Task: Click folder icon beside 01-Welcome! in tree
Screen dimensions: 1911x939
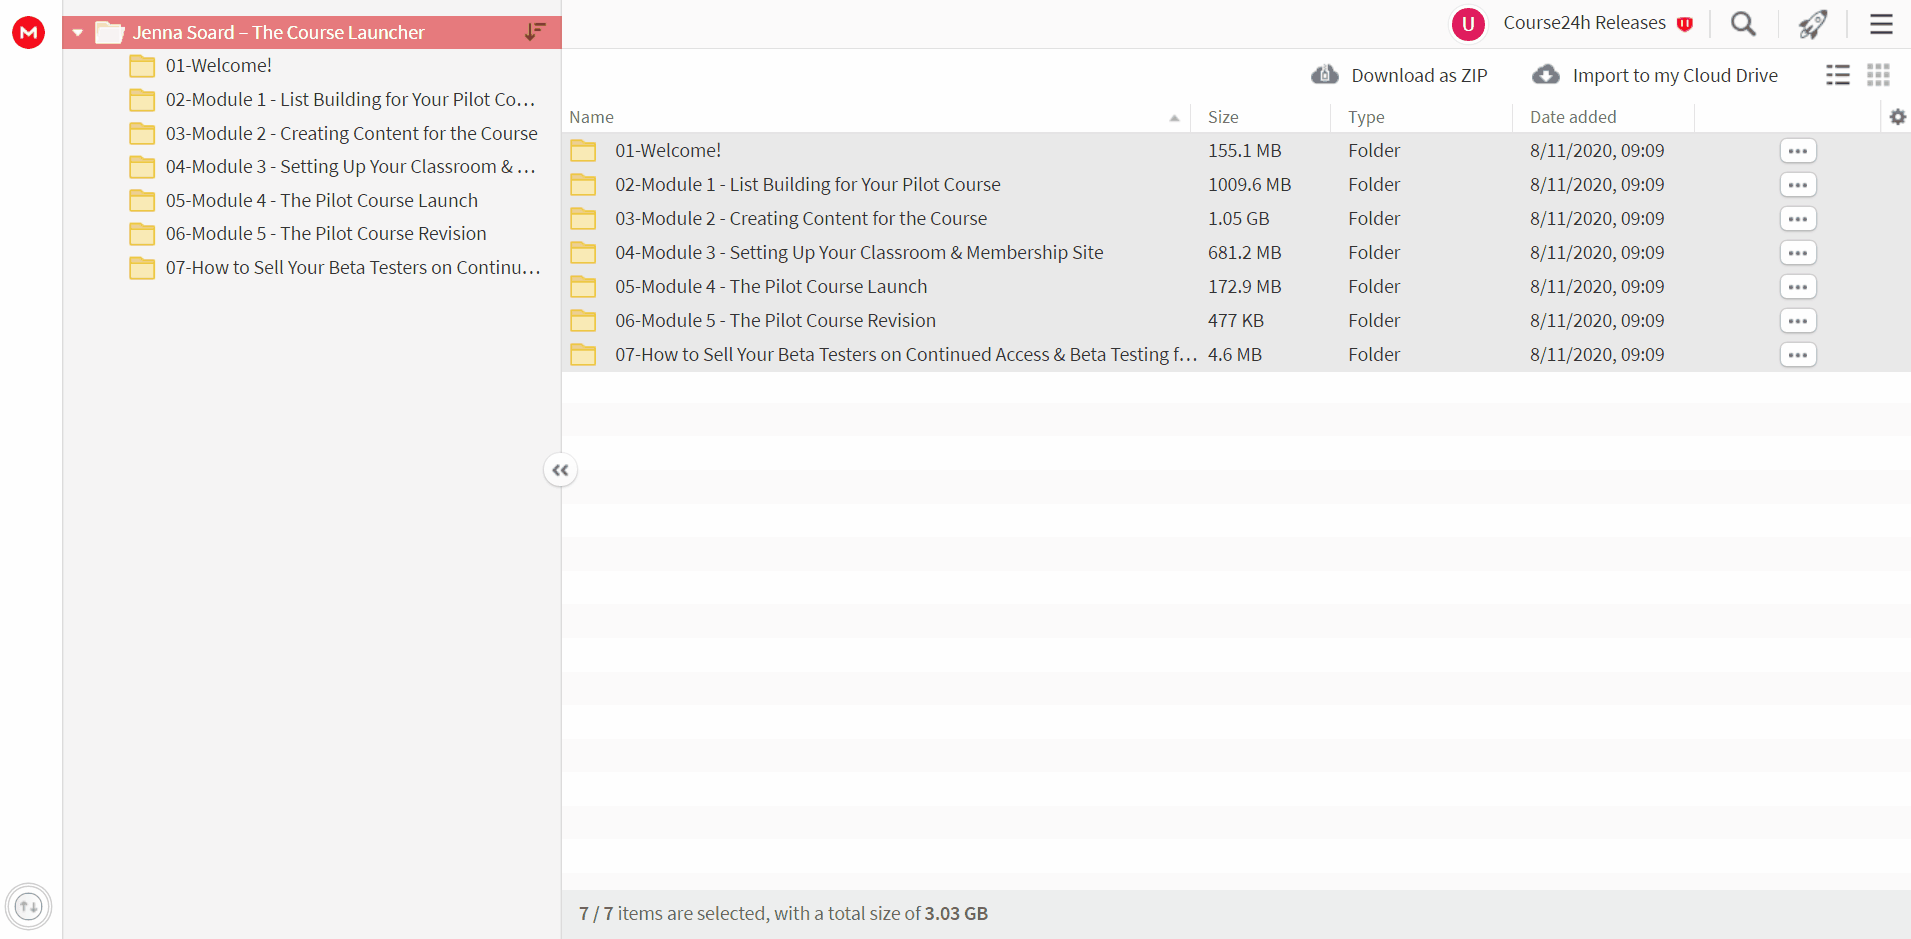Action: pos(142,66)
